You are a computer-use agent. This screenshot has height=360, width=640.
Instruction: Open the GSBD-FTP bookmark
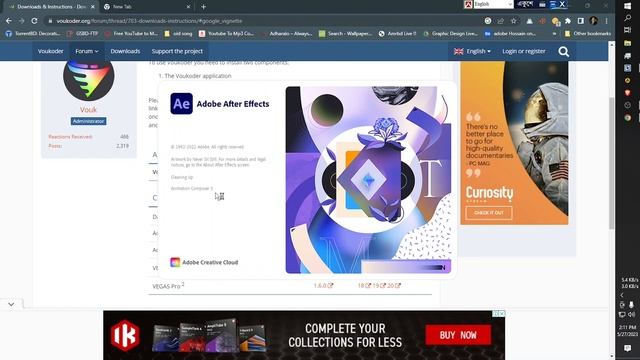point(83,33)
